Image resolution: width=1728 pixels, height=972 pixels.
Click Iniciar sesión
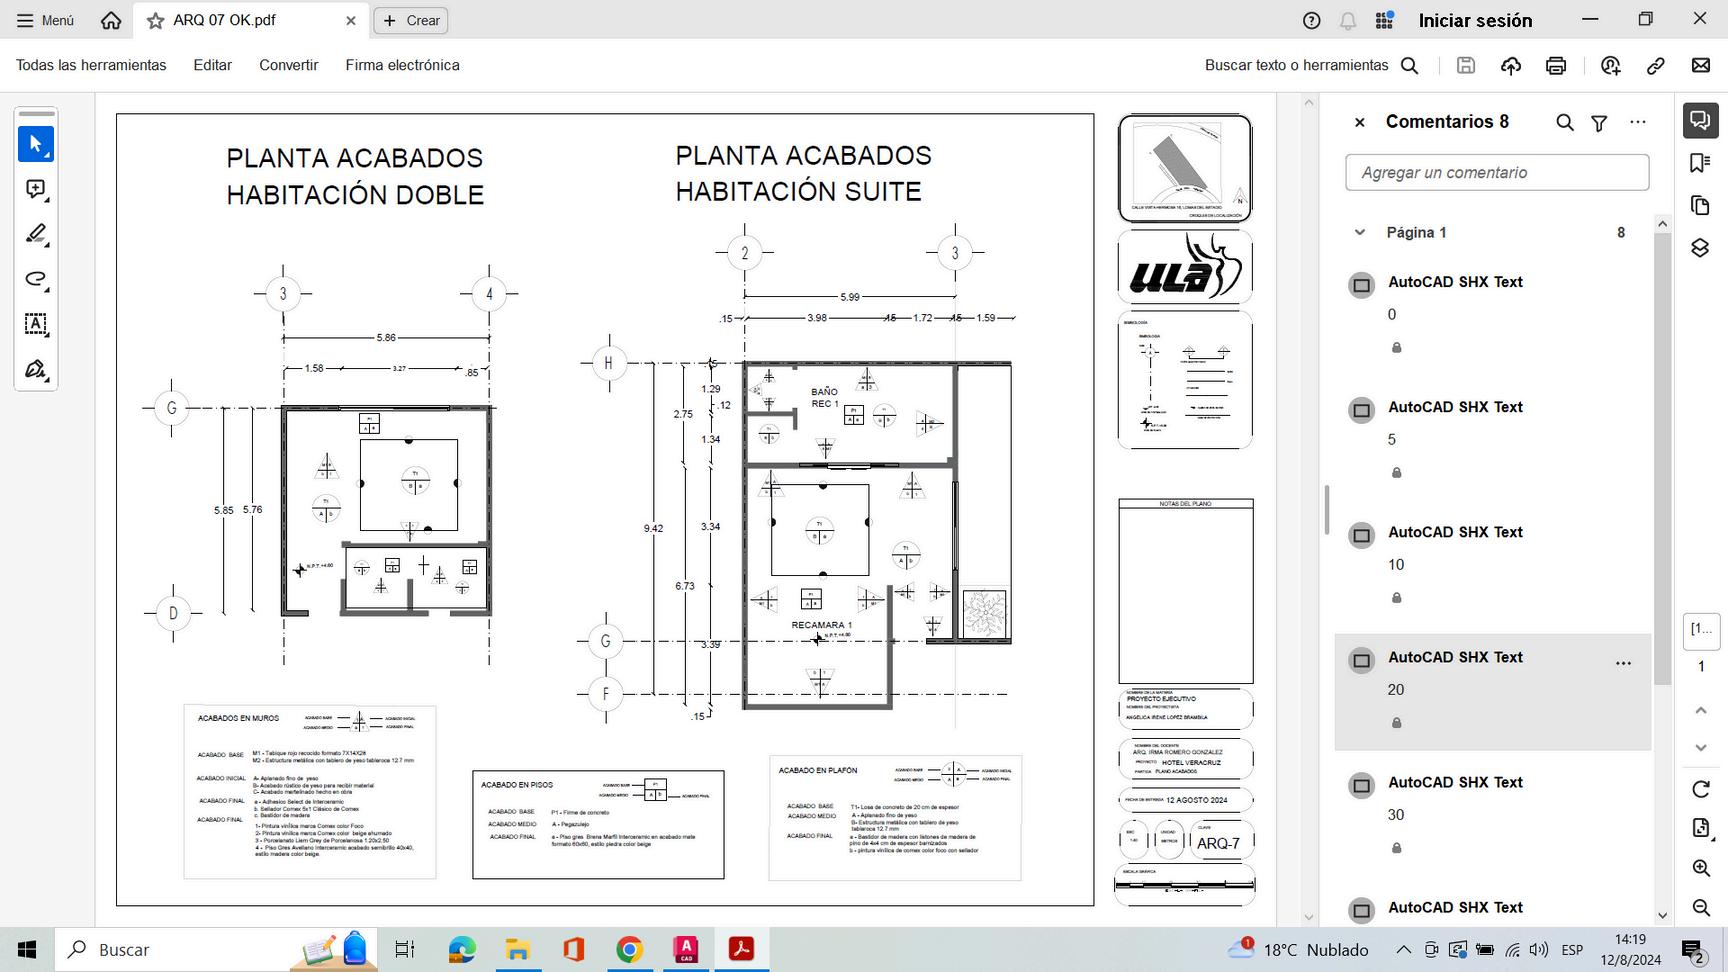click(1475, 20)
